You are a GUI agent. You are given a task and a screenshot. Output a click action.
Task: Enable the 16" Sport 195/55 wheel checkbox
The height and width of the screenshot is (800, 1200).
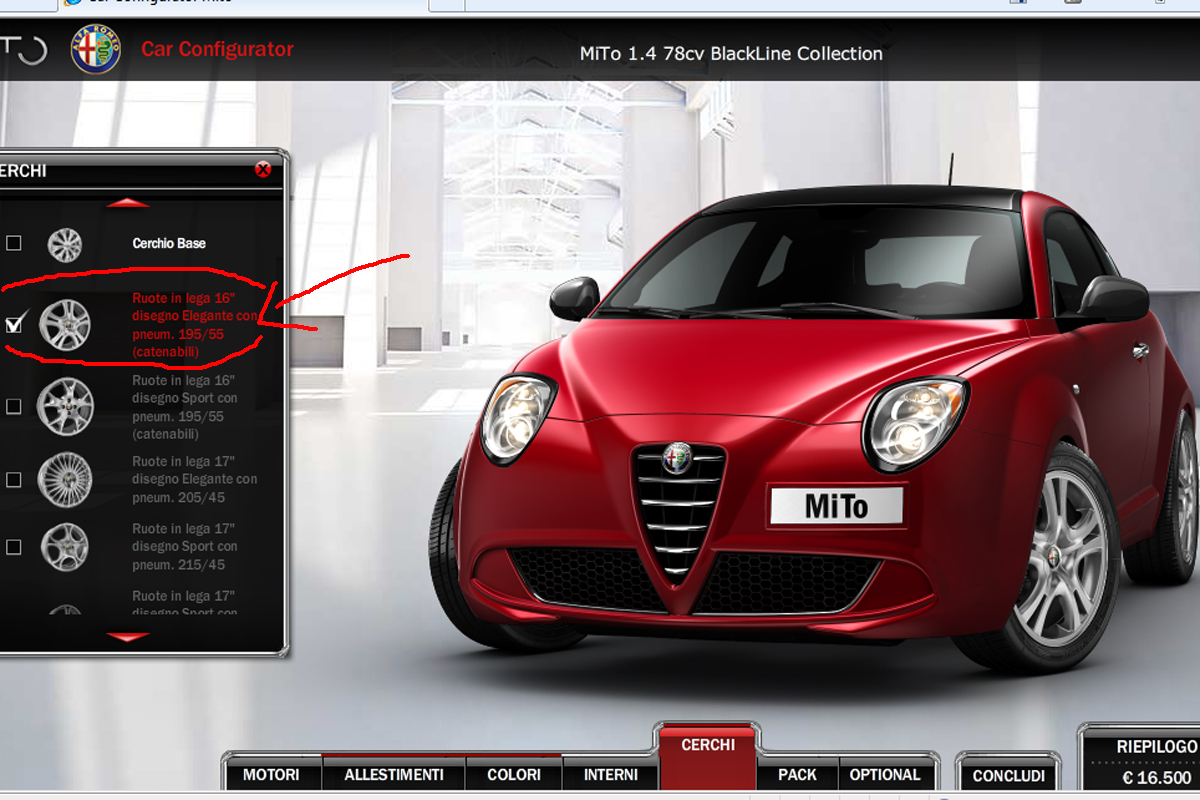pos(14,406)
